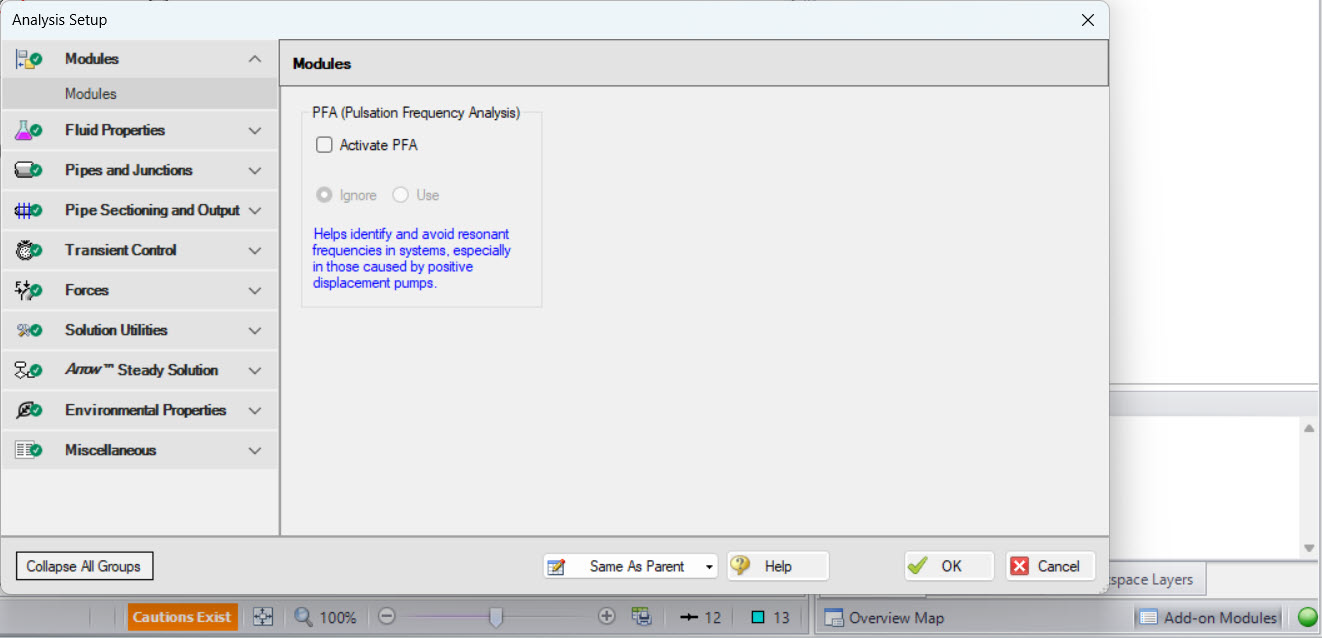Click OK to confirm Analysis Setup
Screen dimensions: 1322x638
point(949,566)
